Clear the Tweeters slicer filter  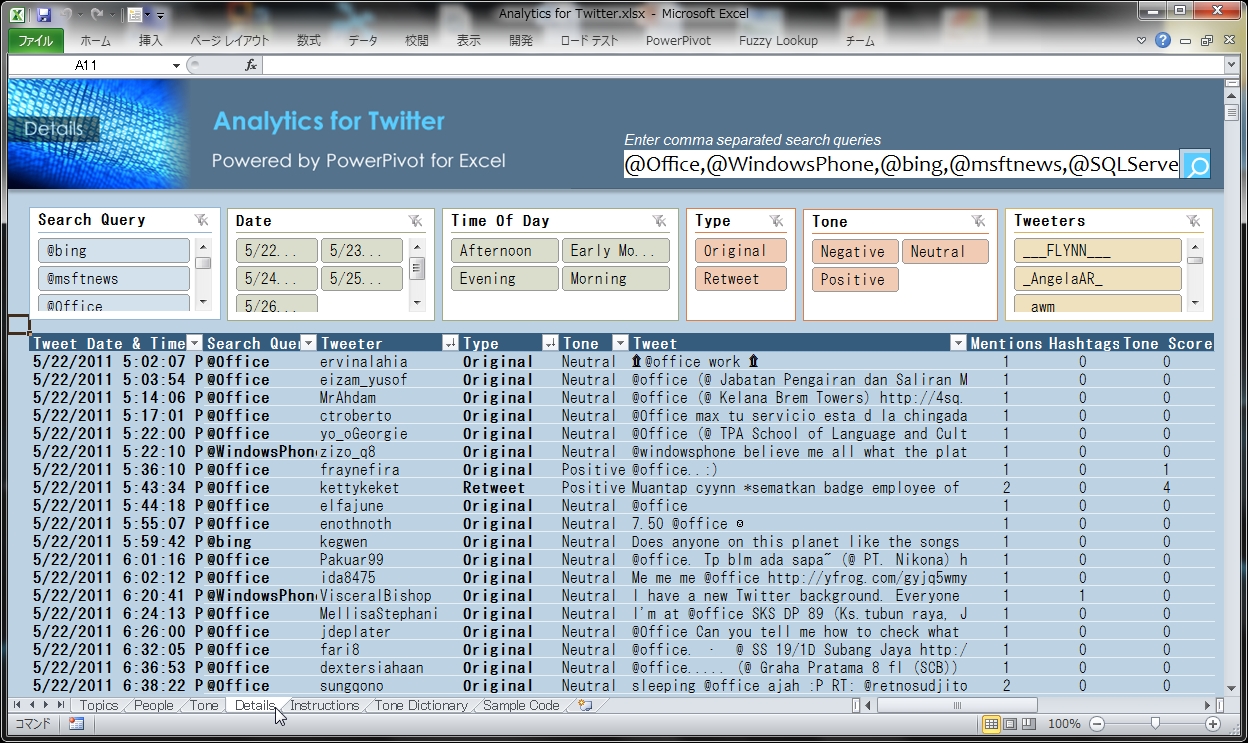point(1194,220)
